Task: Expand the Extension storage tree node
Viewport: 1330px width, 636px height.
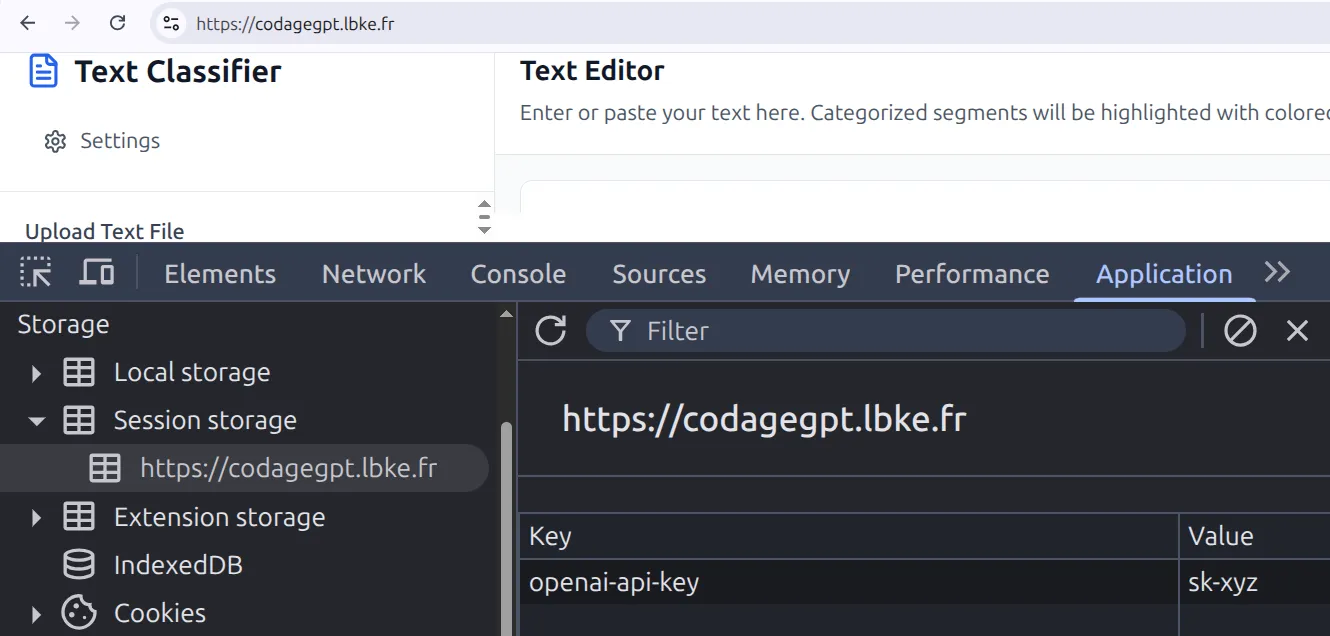Action: pos(37,518)
